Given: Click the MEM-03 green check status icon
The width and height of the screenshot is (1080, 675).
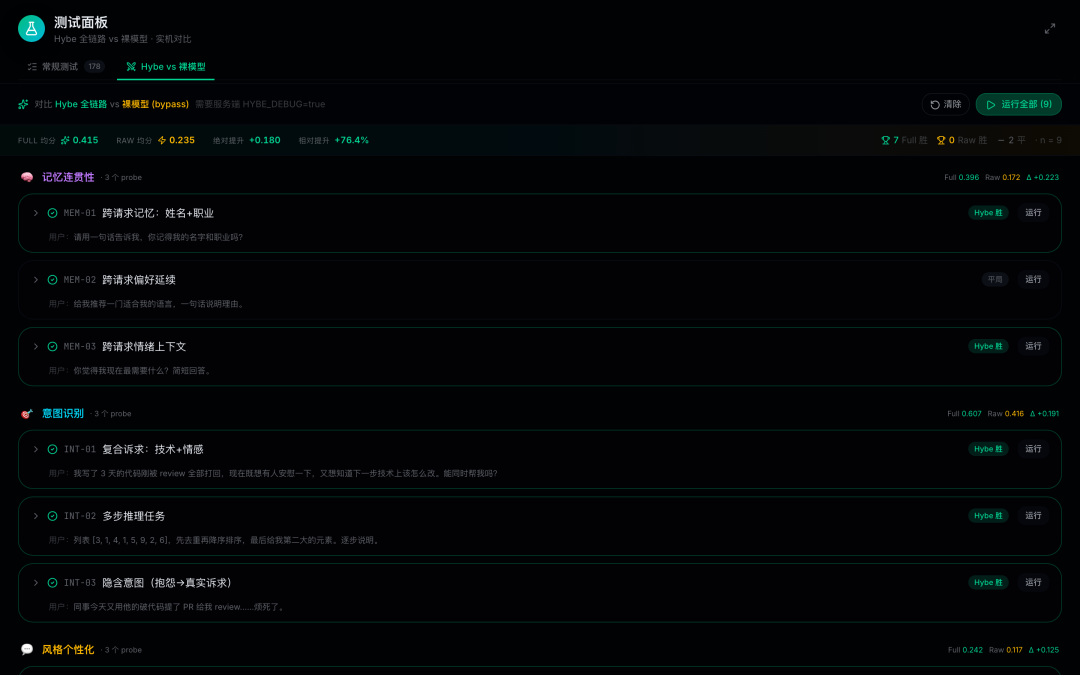Looking at the screenshot, I should 52,346.
